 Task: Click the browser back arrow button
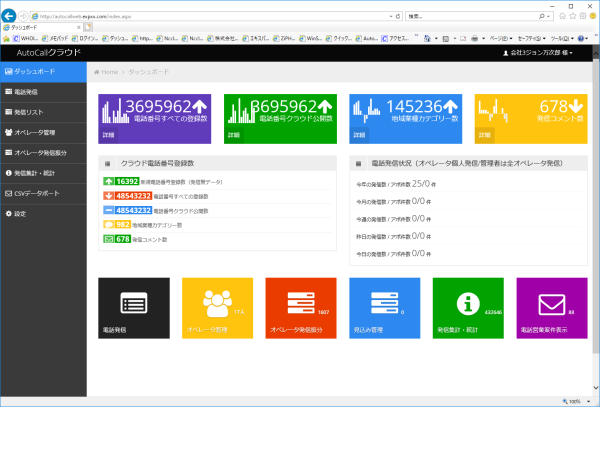(x=10, y=17)
